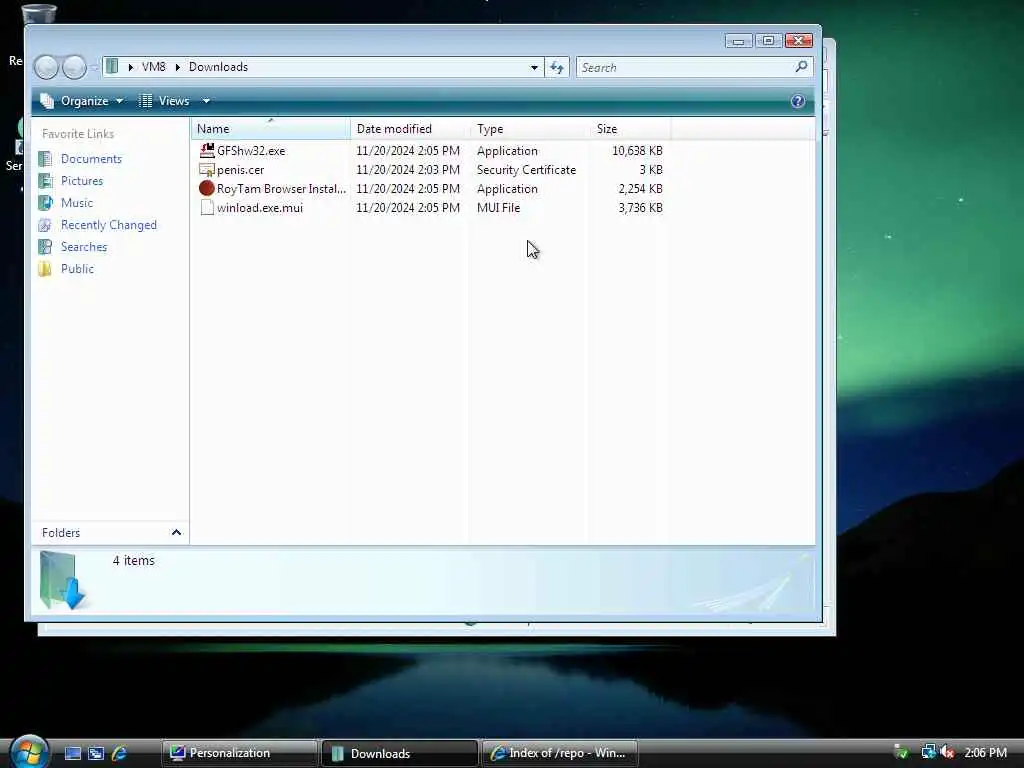This screenshot has width=1024, height=768.
Task: Click the Refresh arrows button by address bar
Action: pos(556,67)
